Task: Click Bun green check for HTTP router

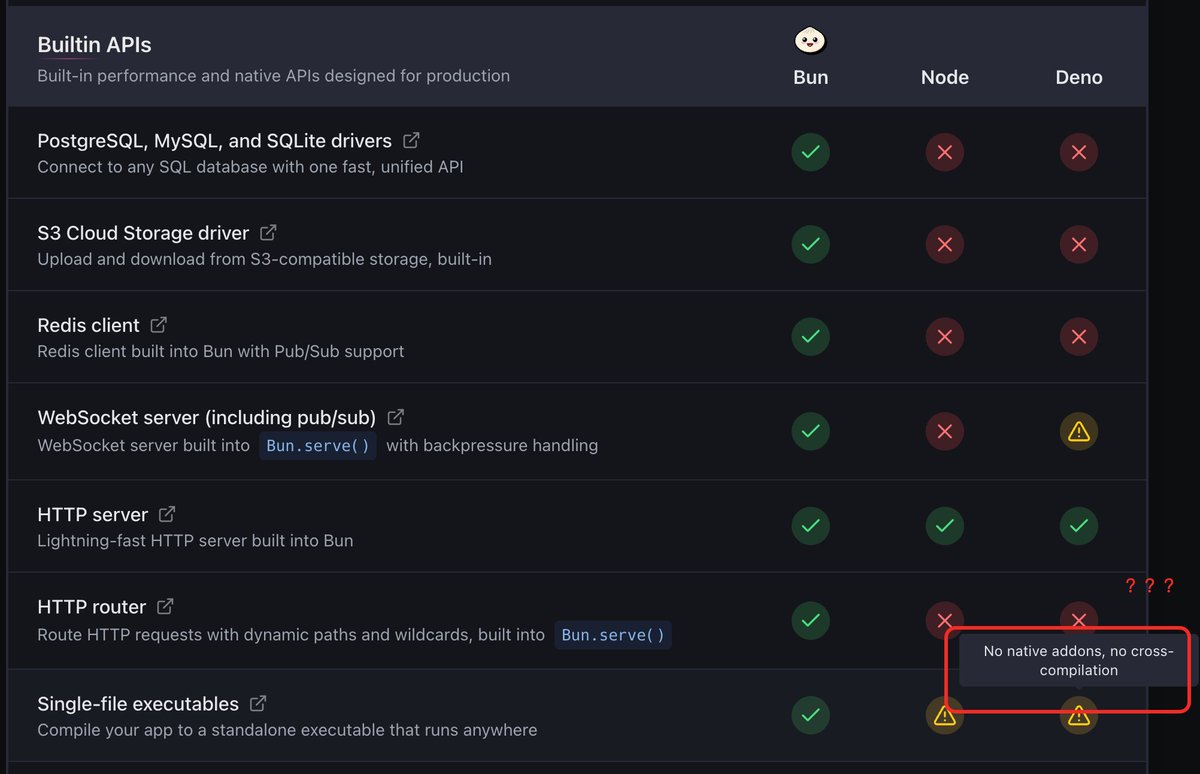Action: [810, 621]
